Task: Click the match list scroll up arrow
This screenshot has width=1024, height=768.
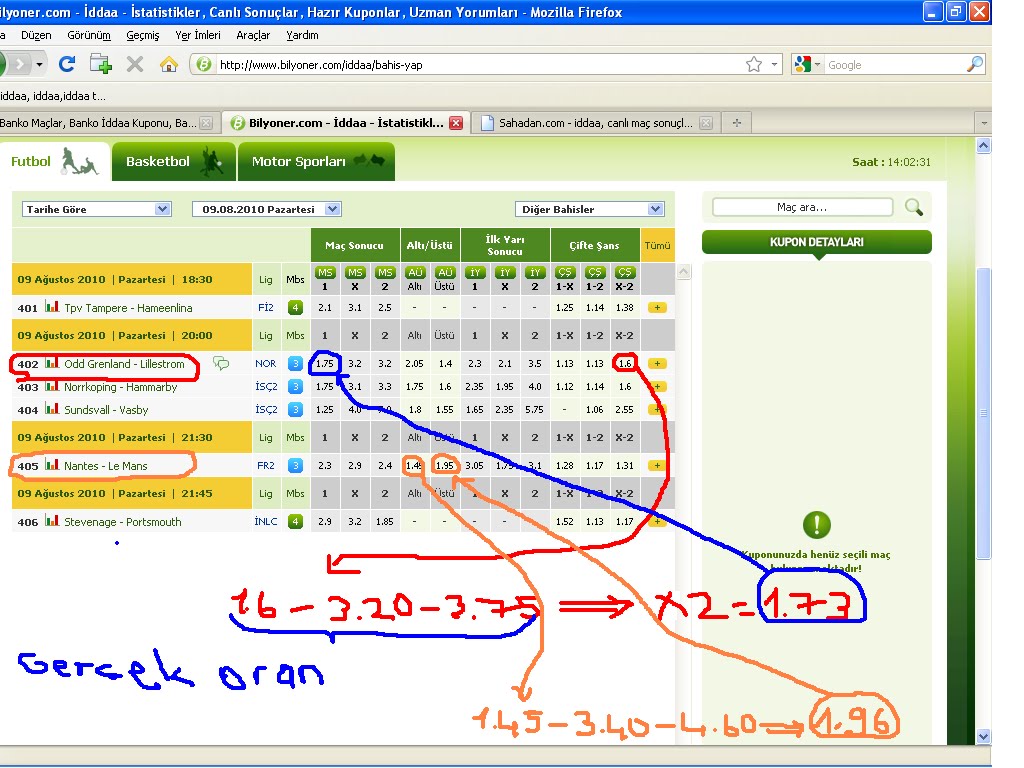Action: 683,271
